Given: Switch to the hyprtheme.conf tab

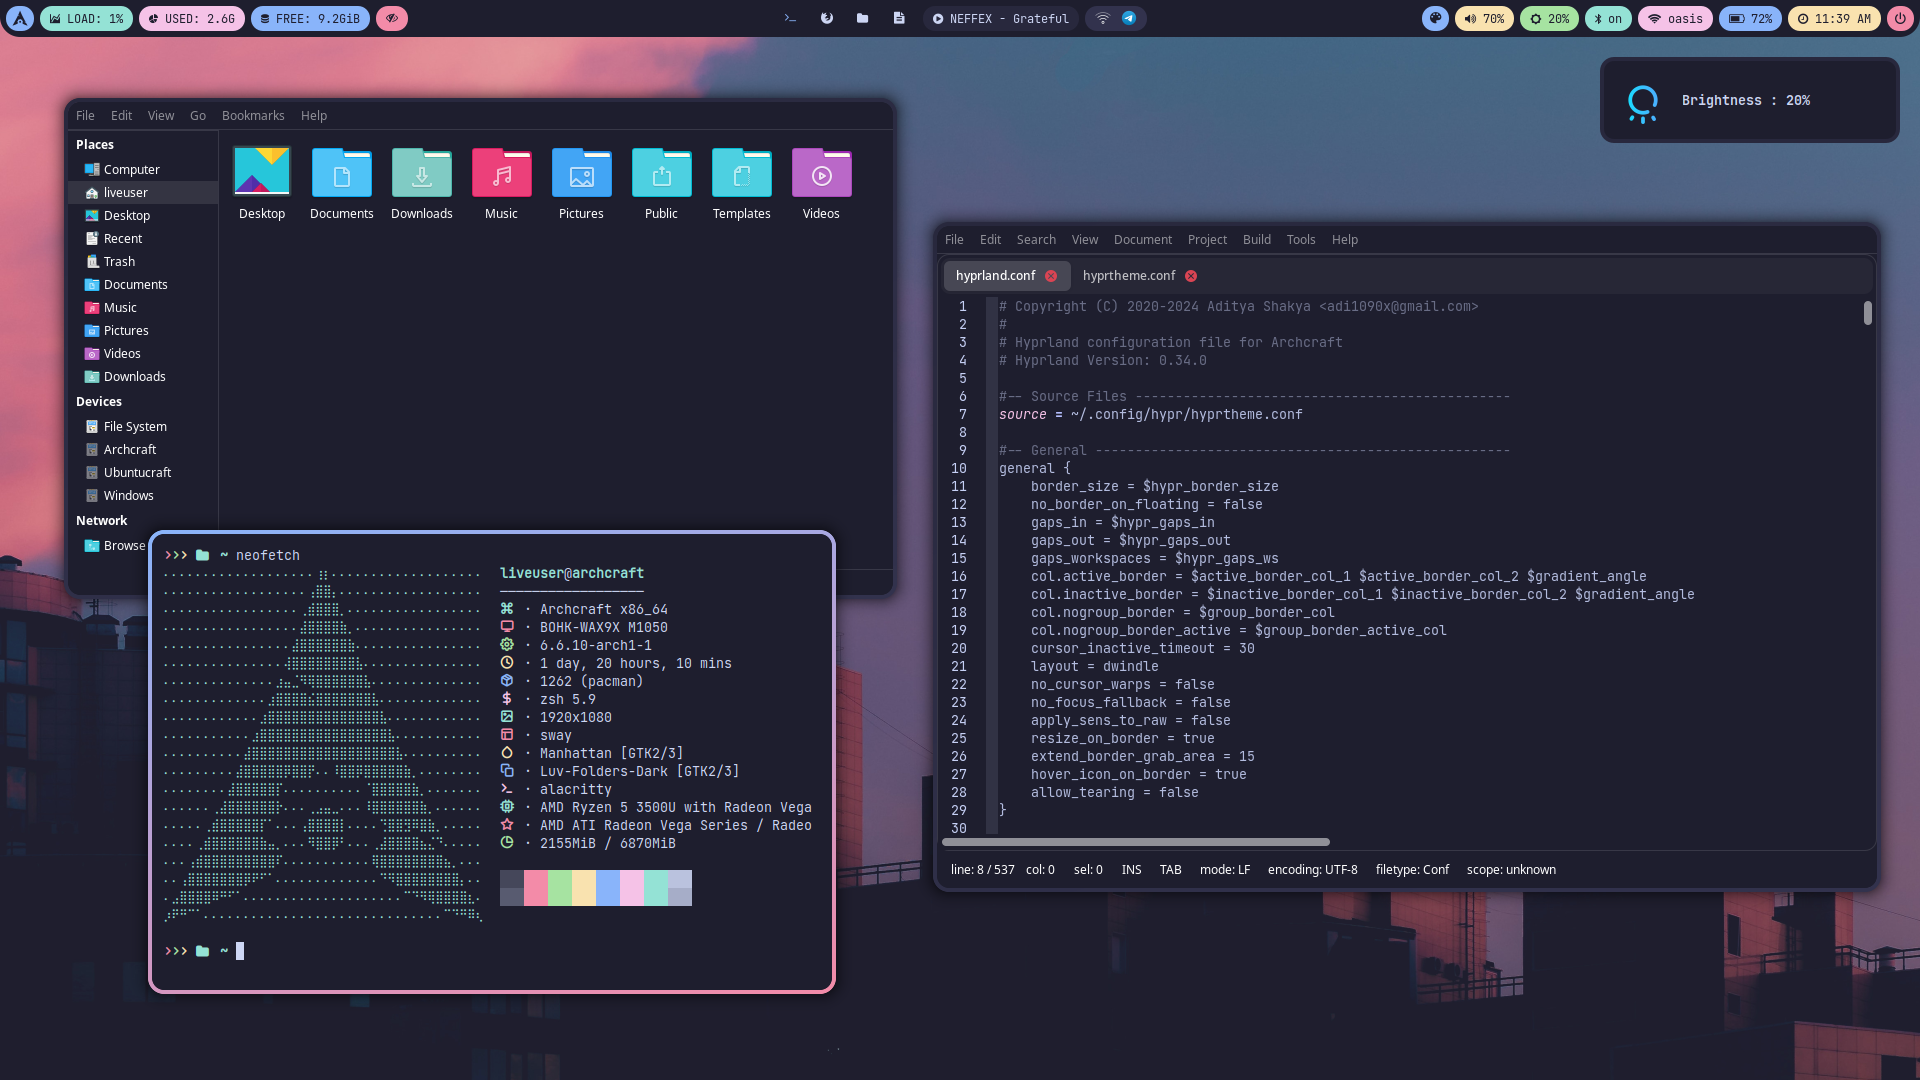Looking at the screenshot, I should click(x=1128, y=276).
